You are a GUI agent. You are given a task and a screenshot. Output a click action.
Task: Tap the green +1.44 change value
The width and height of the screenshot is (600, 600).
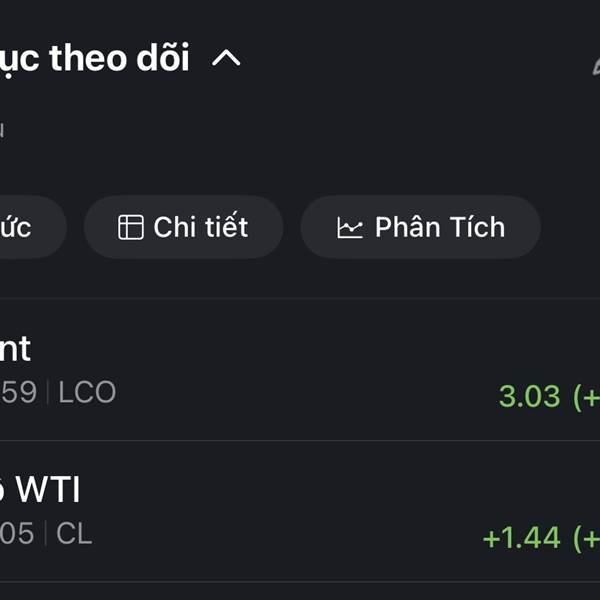point(521,538)
